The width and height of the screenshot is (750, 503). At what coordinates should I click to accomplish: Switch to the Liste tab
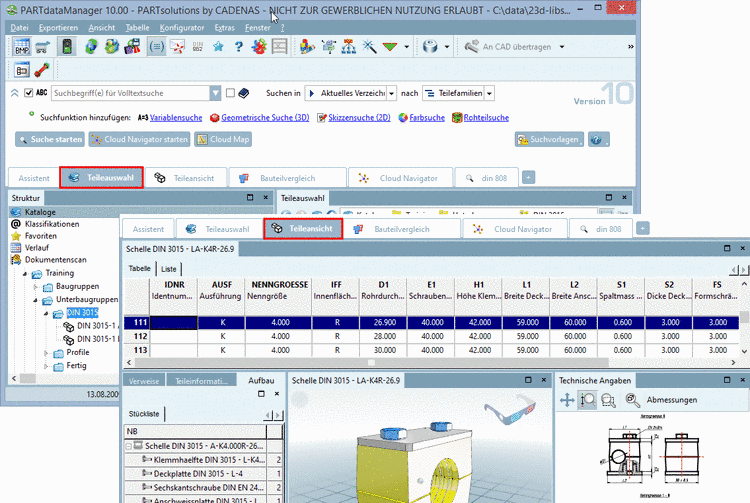point(168,269)
